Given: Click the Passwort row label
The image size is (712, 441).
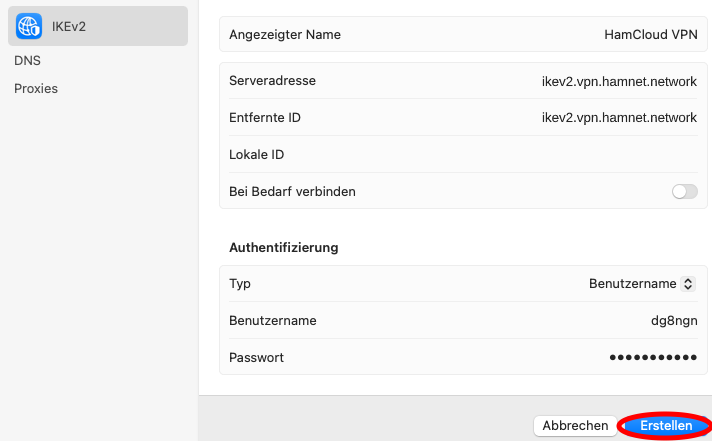Looking at the screenshot, I should click(256, 357).
